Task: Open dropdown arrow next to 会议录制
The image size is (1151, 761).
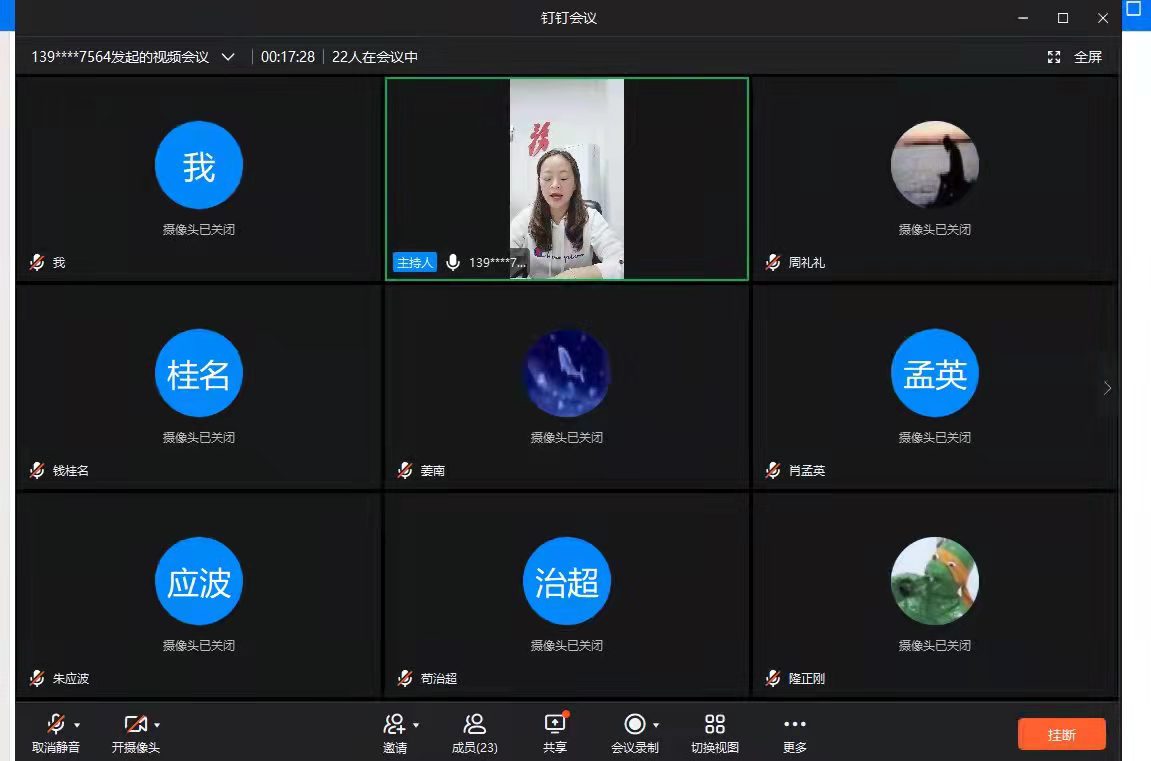Action: (x=656, y=725)
